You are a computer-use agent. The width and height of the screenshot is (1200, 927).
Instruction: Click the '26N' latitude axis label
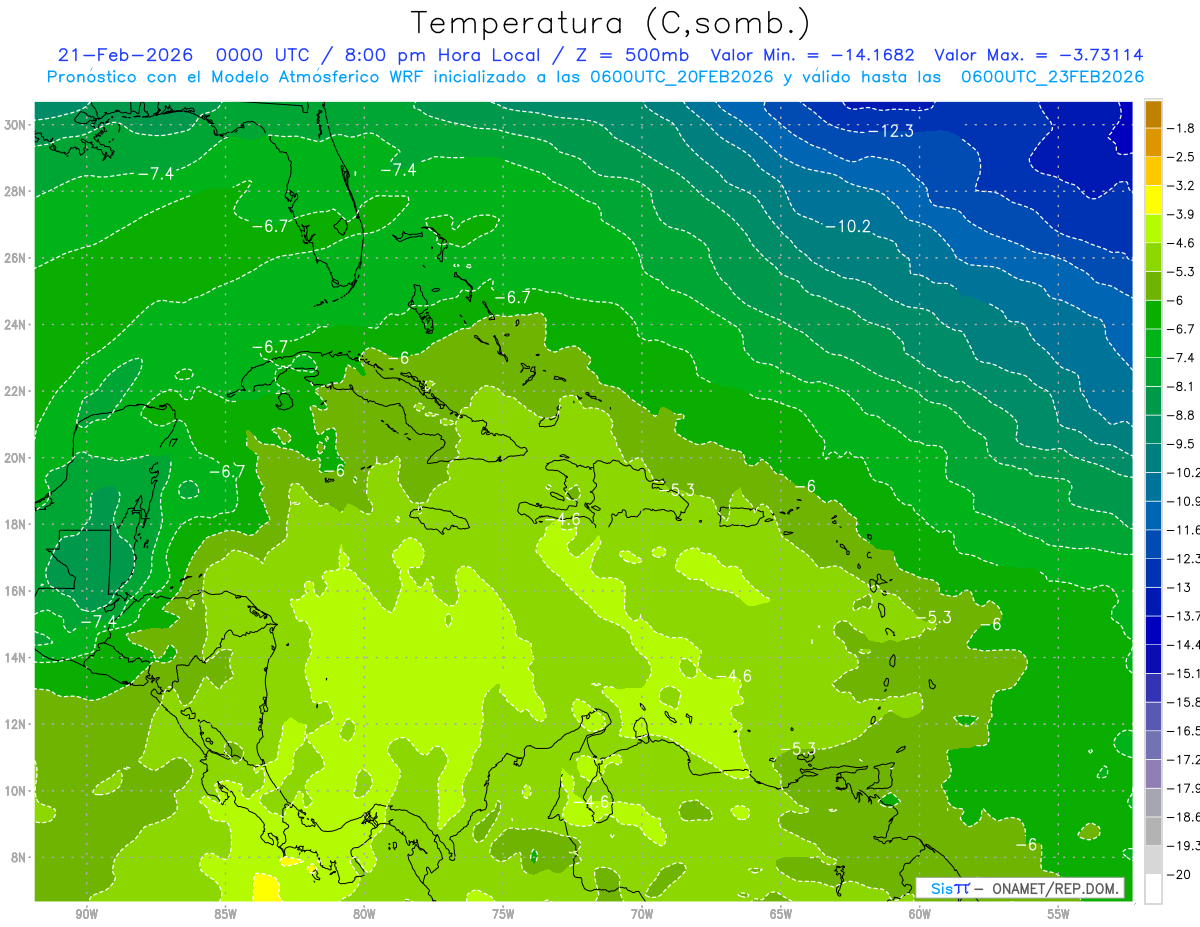17,258
